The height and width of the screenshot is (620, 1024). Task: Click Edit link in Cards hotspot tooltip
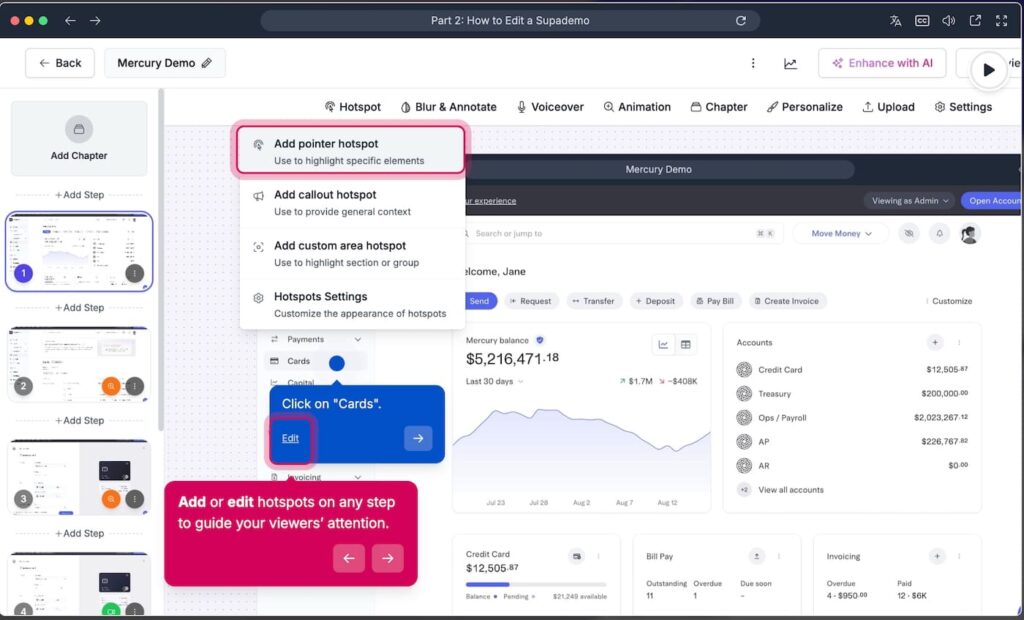point(290,438)
